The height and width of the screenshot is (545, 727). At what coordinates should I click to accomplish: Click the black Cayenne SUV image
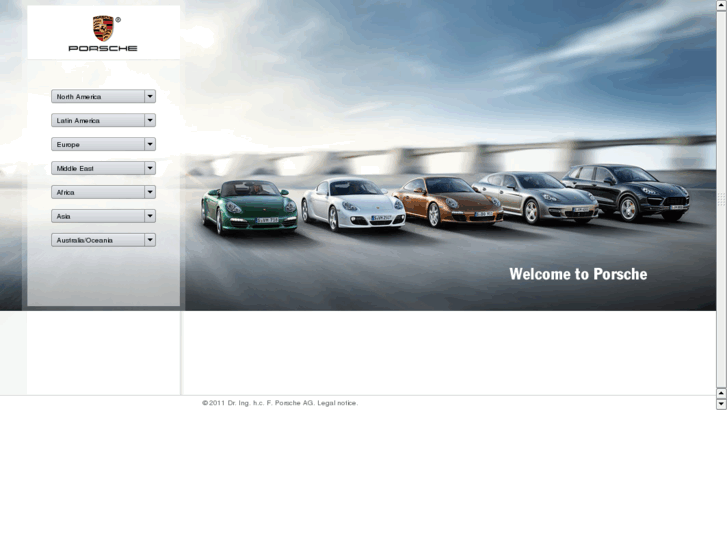click(x=626, y=192)
